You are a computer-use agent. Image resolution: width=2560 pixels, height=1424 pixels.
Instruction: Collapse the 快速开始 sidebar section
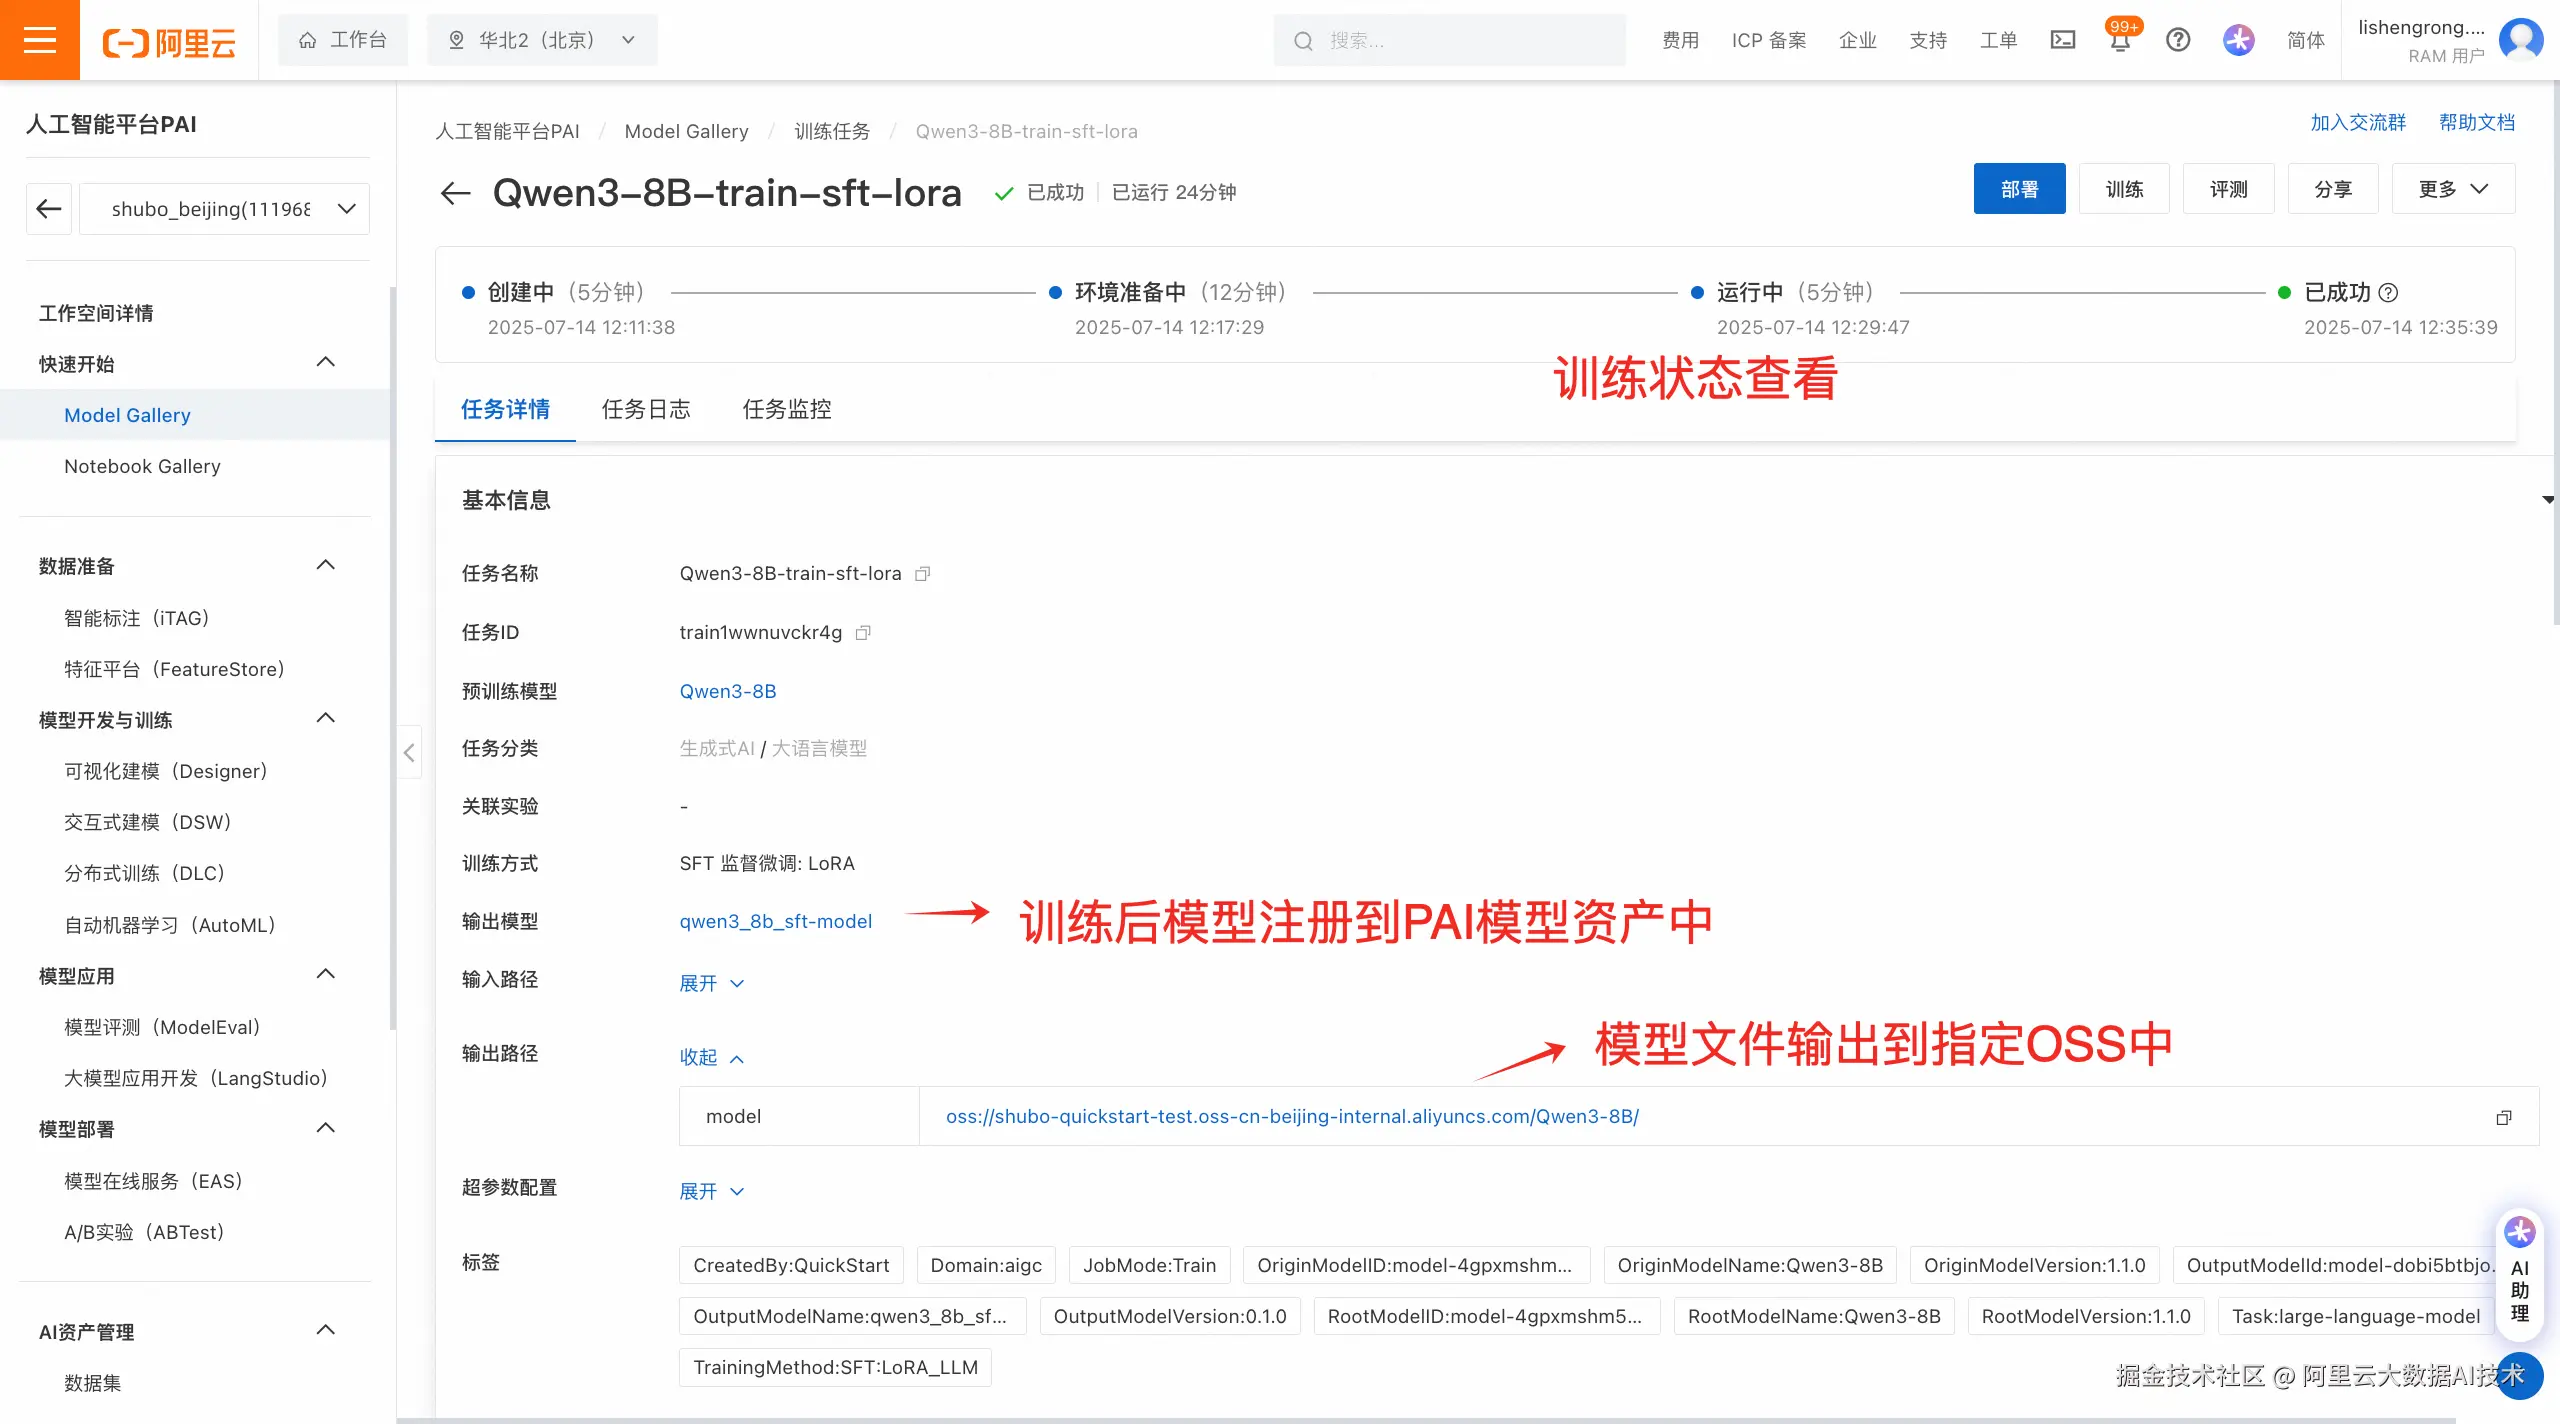326,362
